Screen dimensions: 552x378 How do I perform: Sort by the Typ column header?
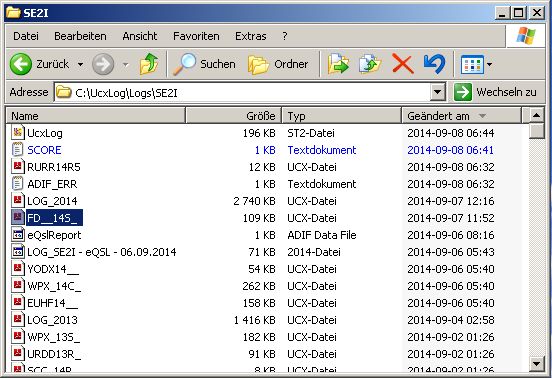[341, 116]
